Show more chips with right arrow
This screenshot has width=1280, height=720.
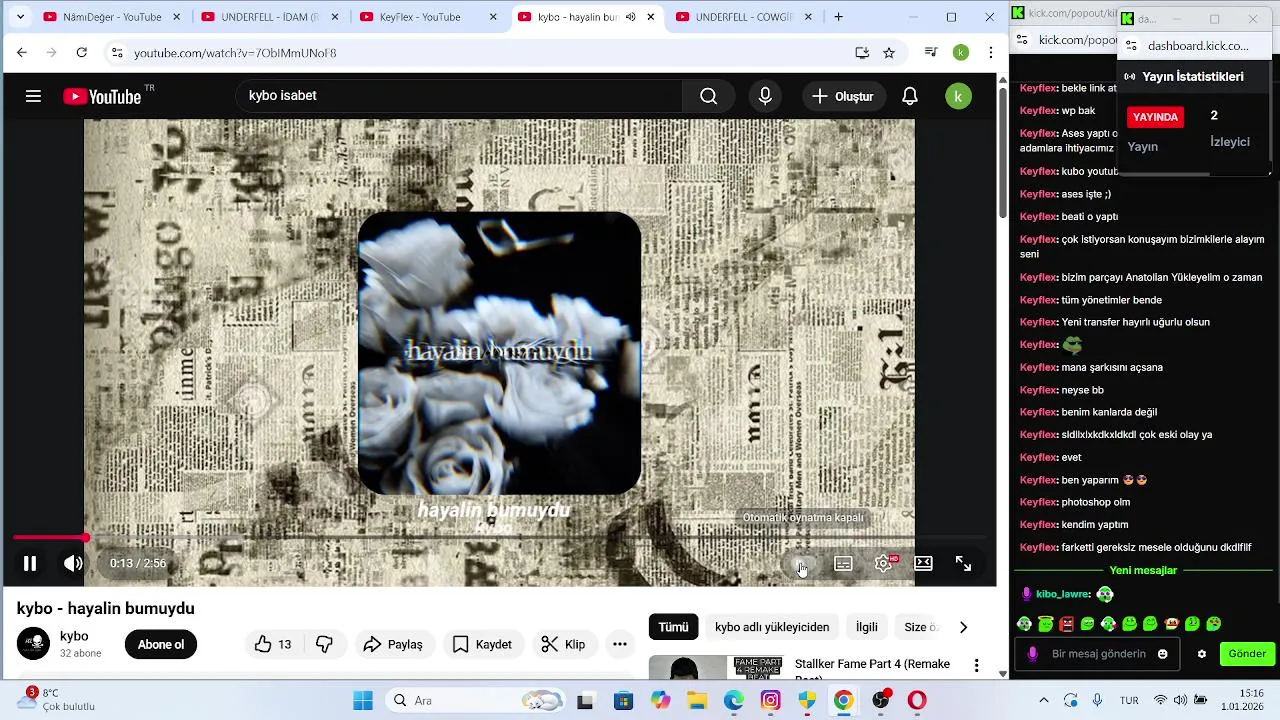(x=963, y=627)
